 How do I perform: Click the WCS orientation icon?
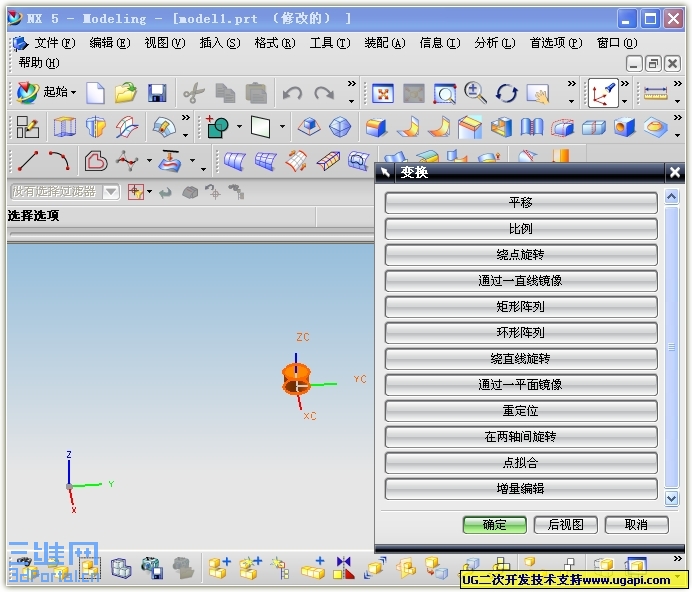(603, 93)
